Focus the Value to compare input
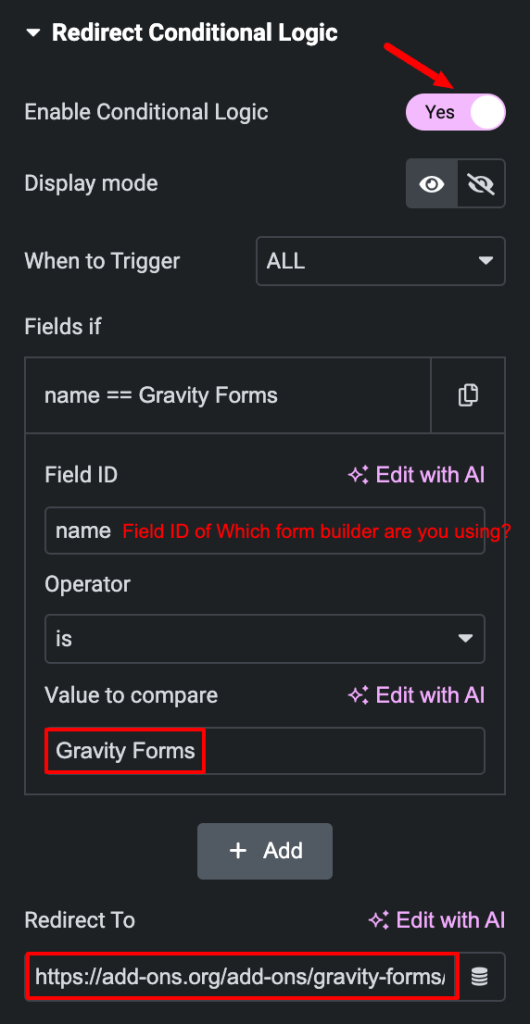This screenshot has width=530, height=1024. pos(264,750)
